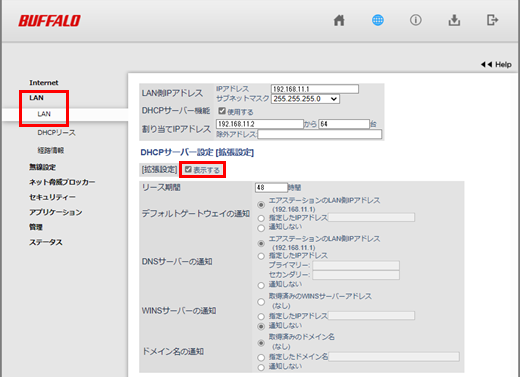520x377 pixels.
Task: Open the 管理 menu
Action: click(36, 227)
